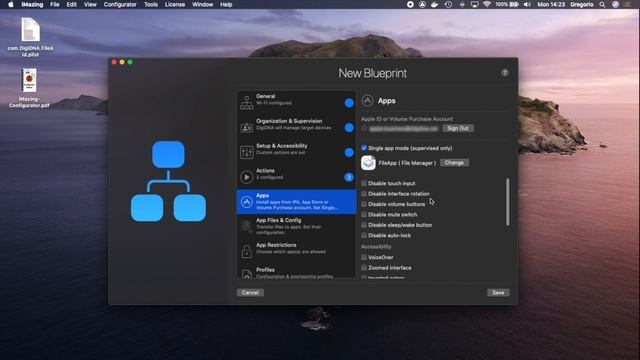Image resolution: width=640 pixels, height=360 pixels.
Task: Select the Profiles document icon
Action: tap(247, 274)
